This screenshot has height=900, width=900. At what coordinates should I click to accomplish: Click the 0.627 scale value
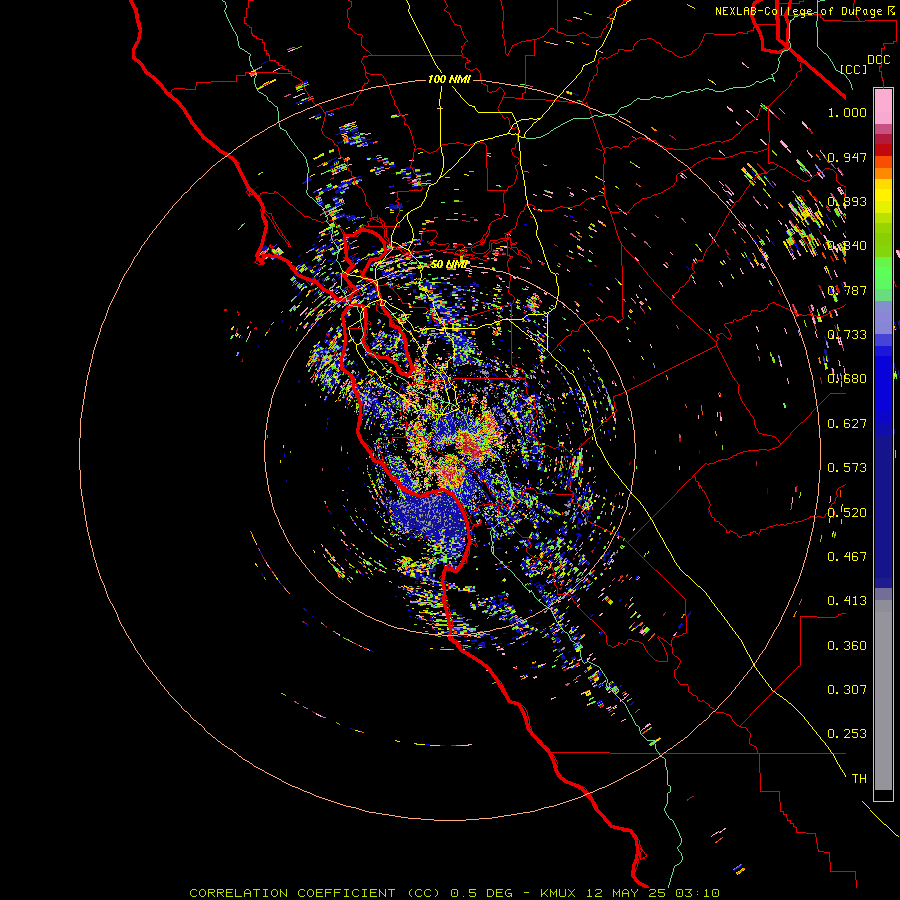[847, 424]
